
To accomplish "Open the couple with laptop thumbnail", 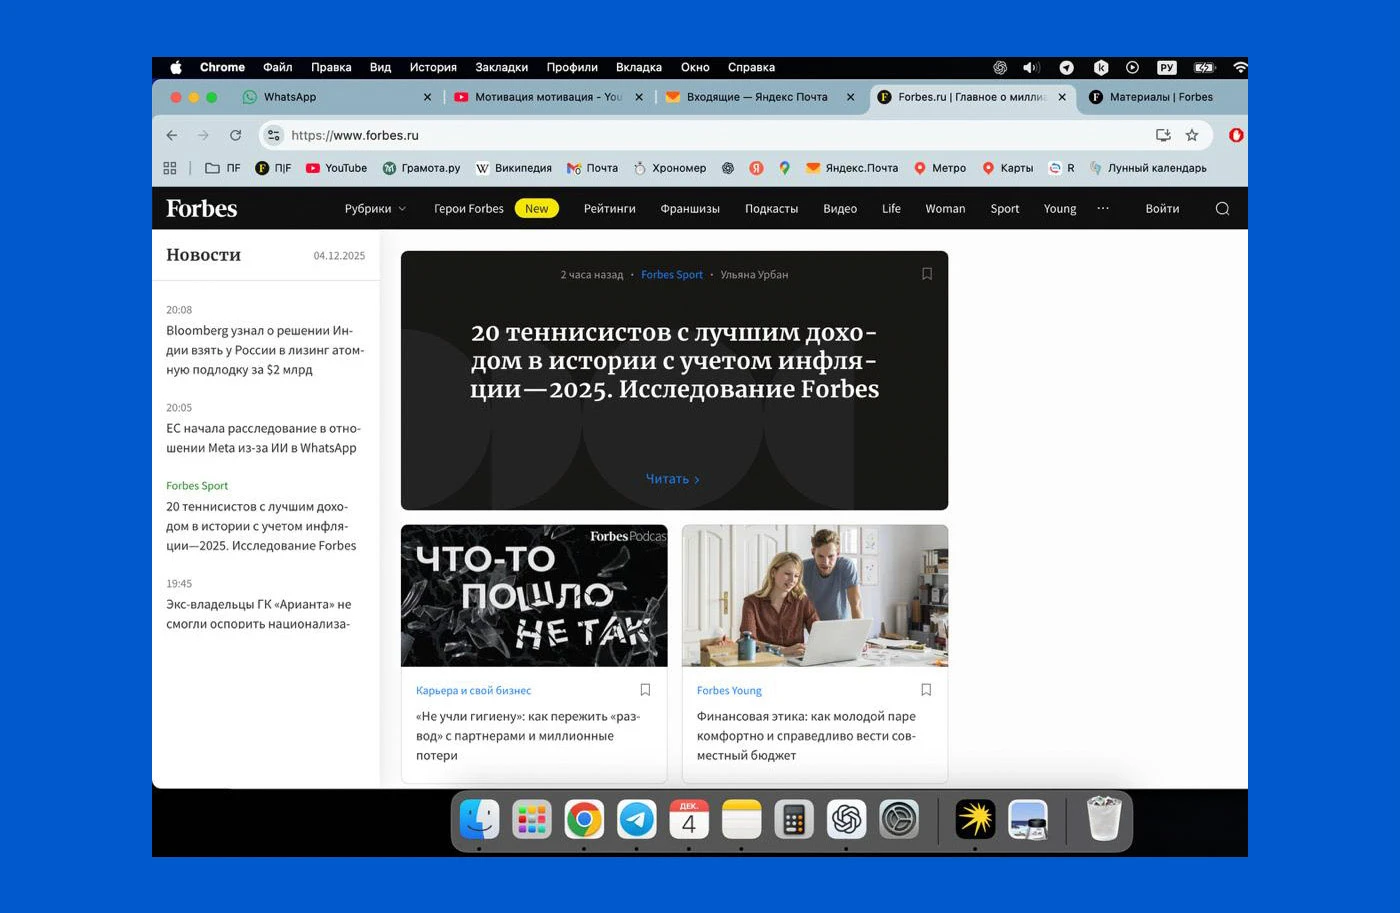I will [815, 596].
